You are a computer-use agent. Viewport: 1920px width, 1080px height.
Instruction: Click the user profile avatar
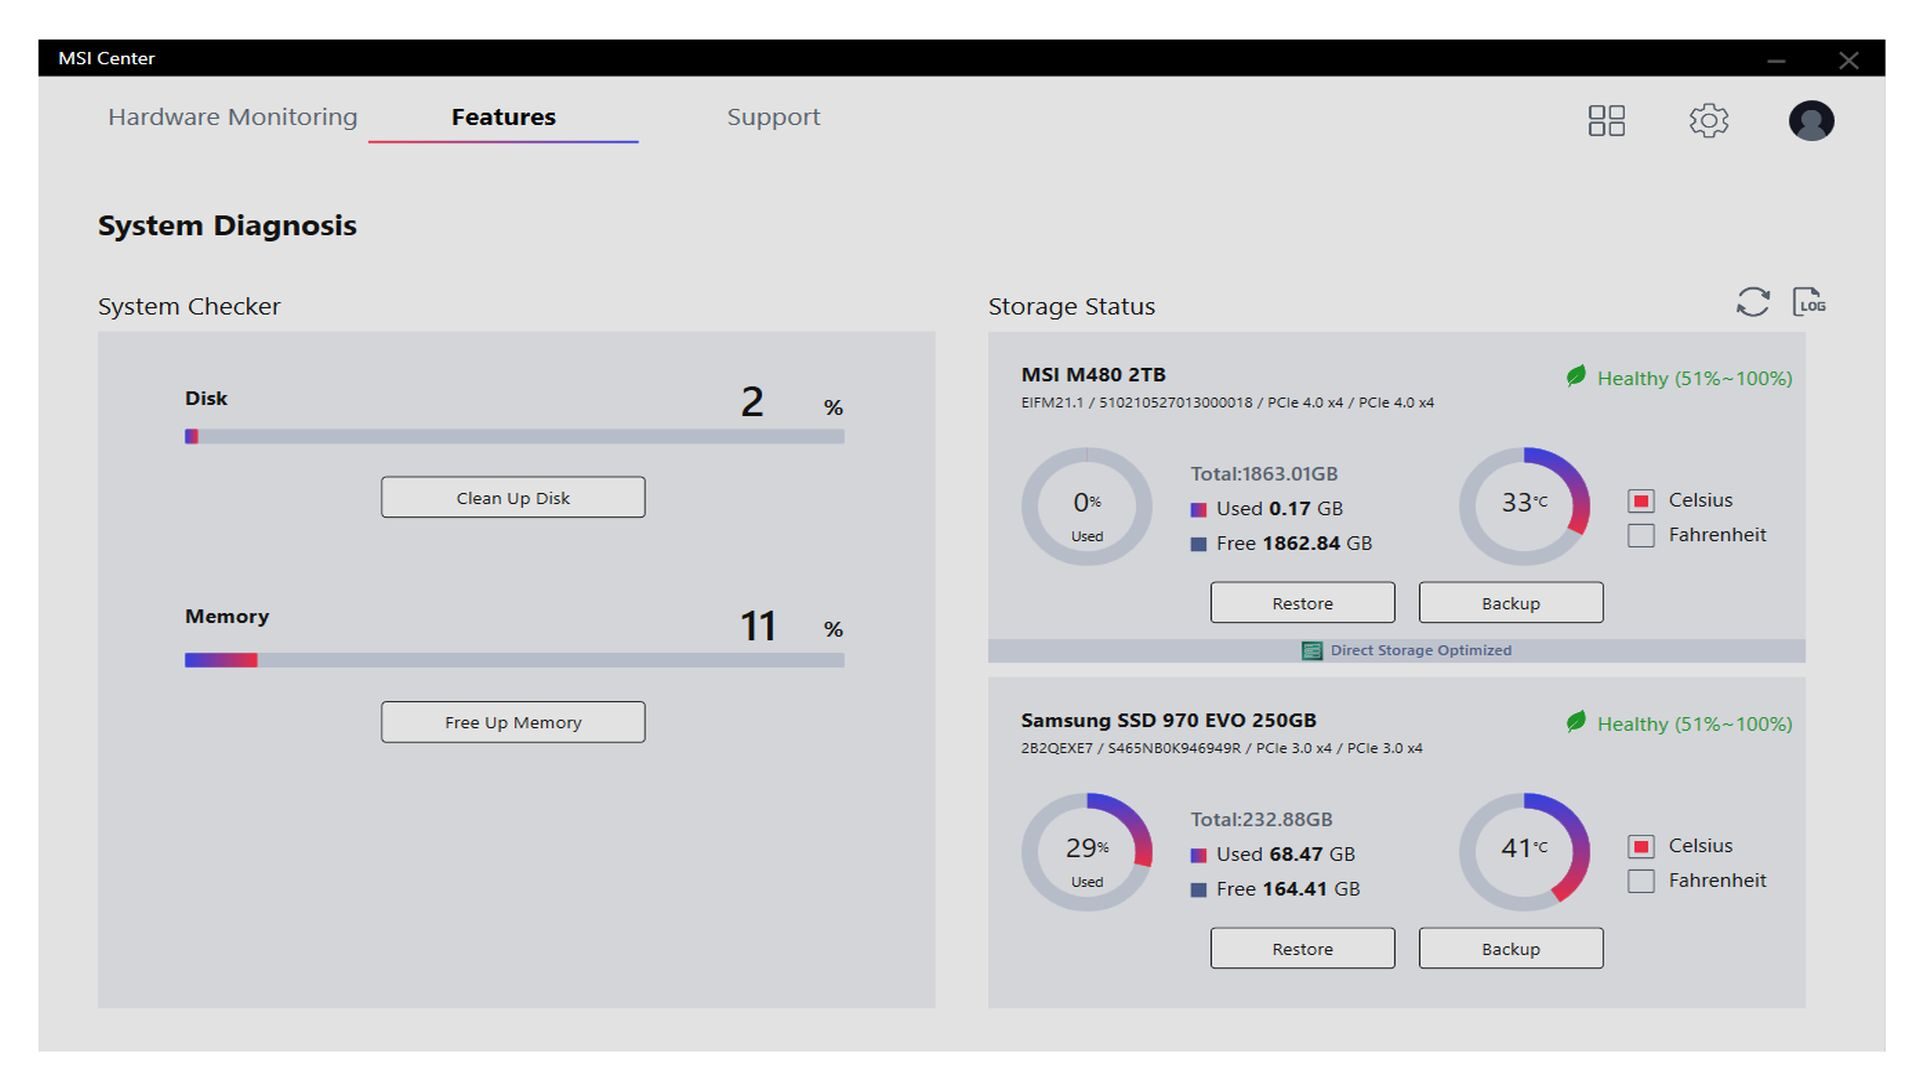(1810, 121)
